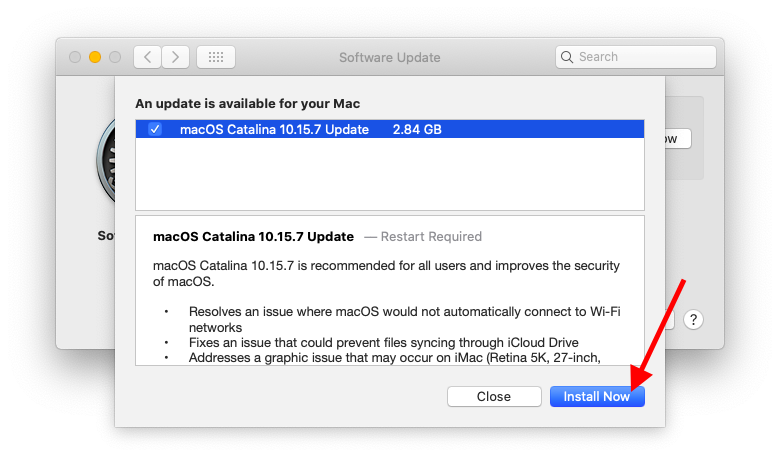Viewport: 780px width, 454px height.
Task: Minimize window with the yellow button
Action: click(95, 57)
